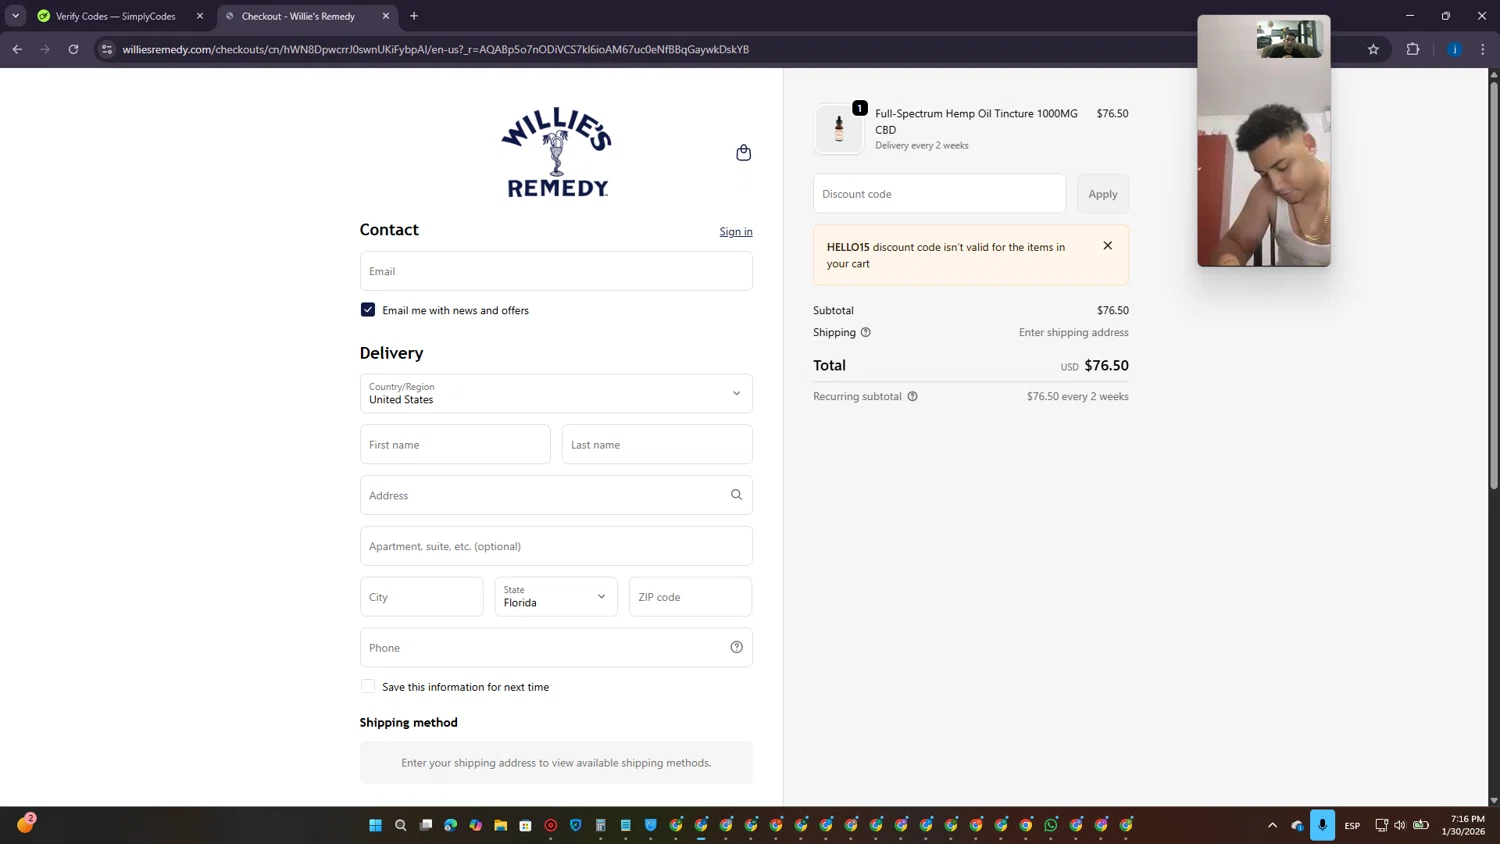This screenshot has width=1500, height=844.
Task: Close the Verify Codes — SimplyCodes tab
Action: (x=199, y=16)
